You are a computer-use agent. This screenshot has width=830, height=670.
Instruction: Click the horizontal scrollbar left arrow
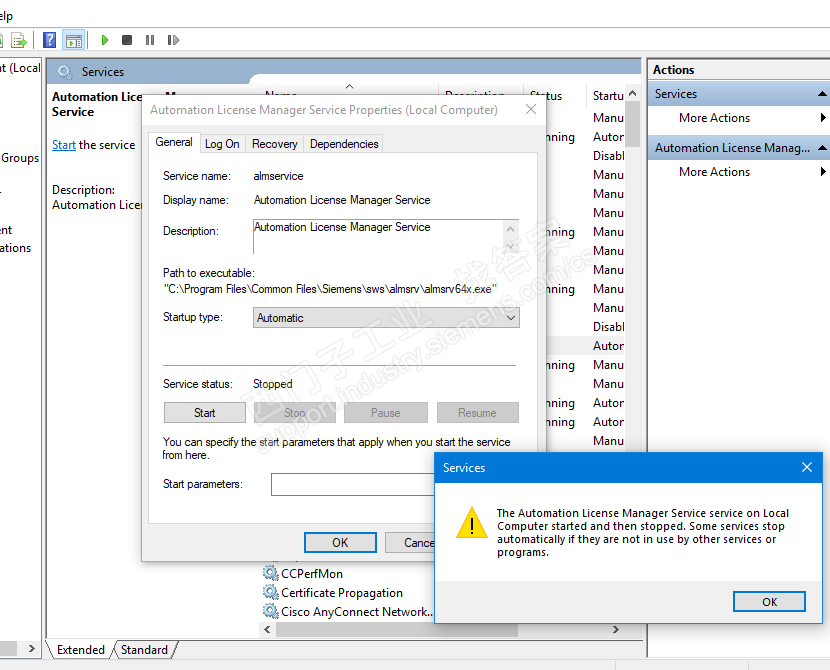click(x=267, y=629)
